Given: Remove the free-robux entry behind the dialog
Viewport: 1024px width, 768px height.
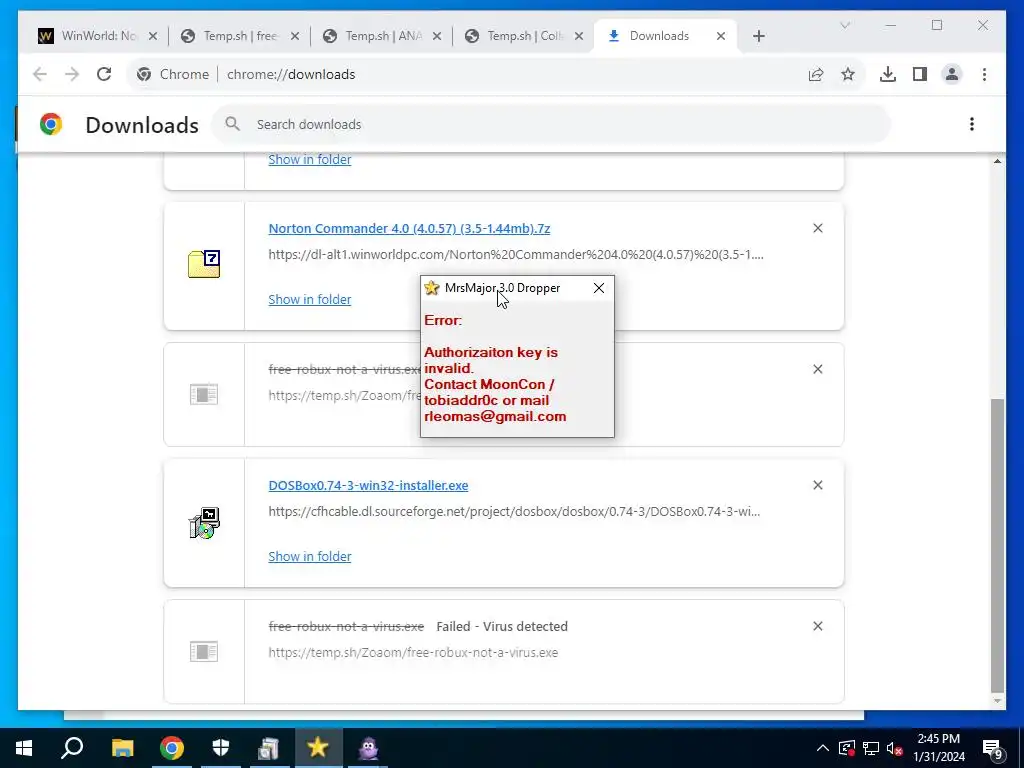Looking at the screenshot, I should (x=818, y=369).
